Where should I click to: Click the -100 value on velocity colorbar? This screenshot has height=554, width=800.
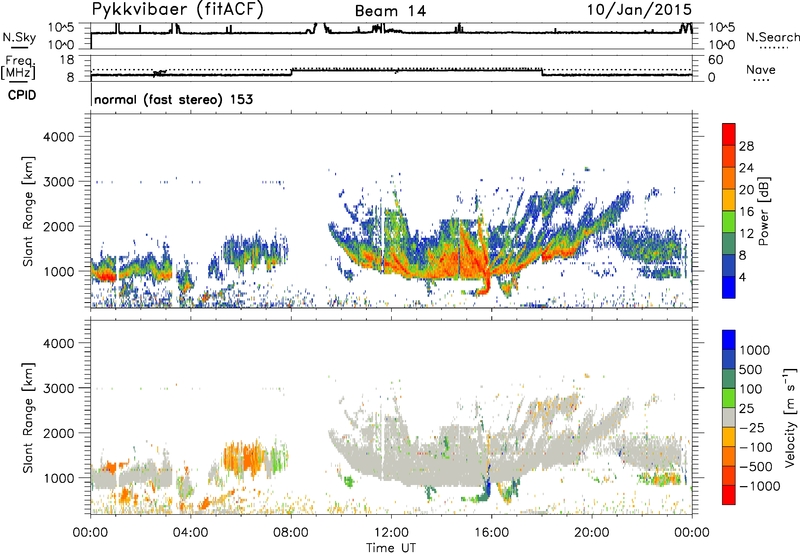[x=756, y=447]
